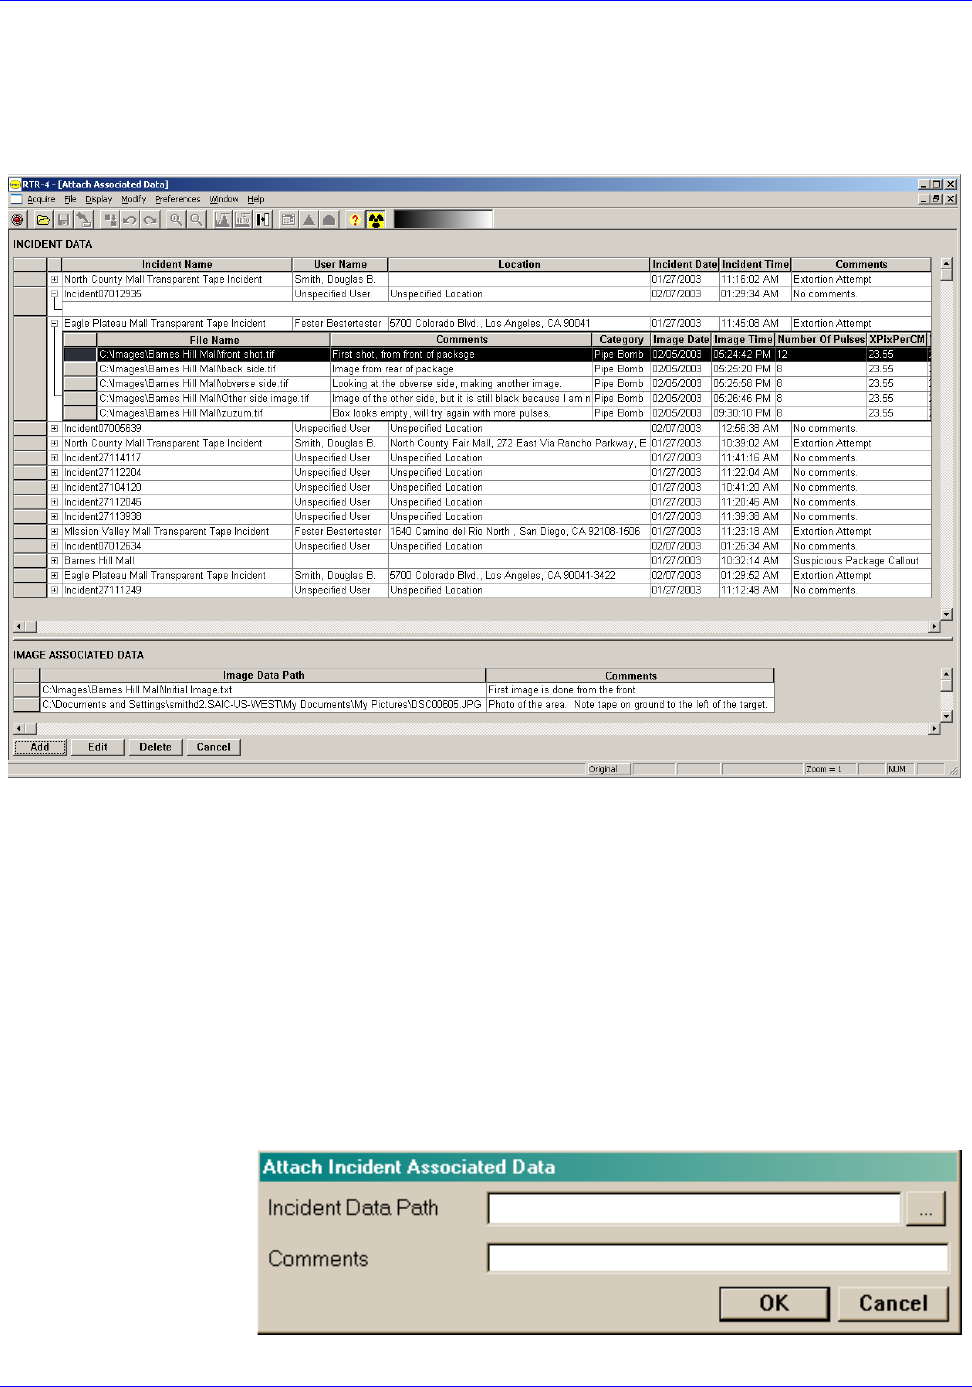Click the Comments input field in dialog
The width and height of the screenshot is (972, 1387).
(718, 1258)
